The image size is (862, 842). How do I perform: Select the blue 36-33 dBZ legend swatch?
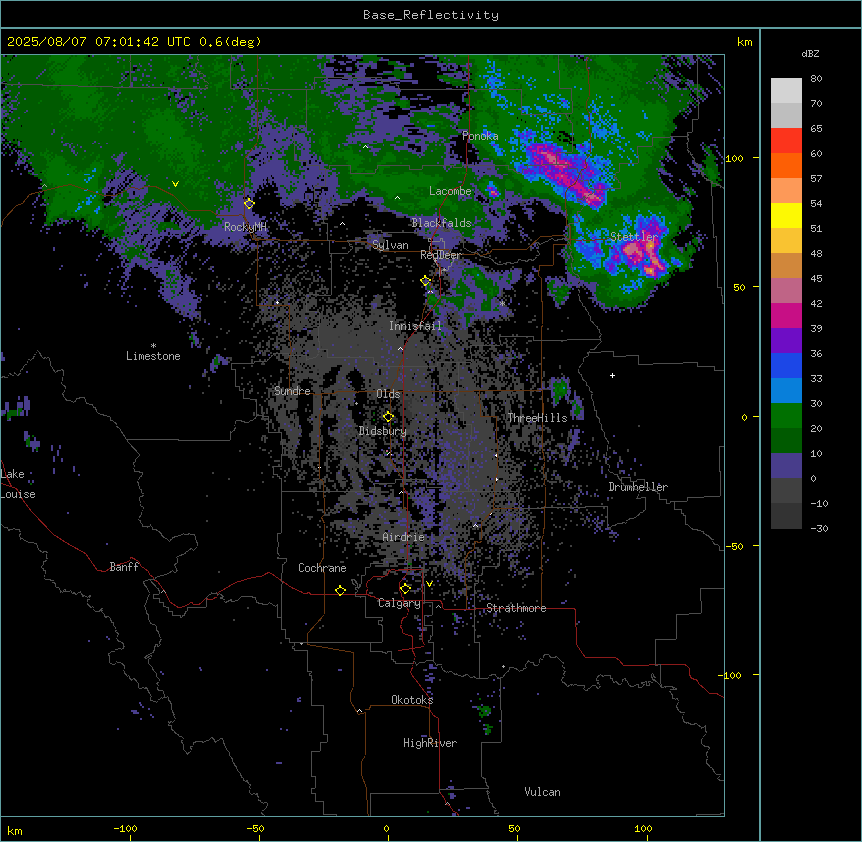pyautogui.click(x=786, y=365)
